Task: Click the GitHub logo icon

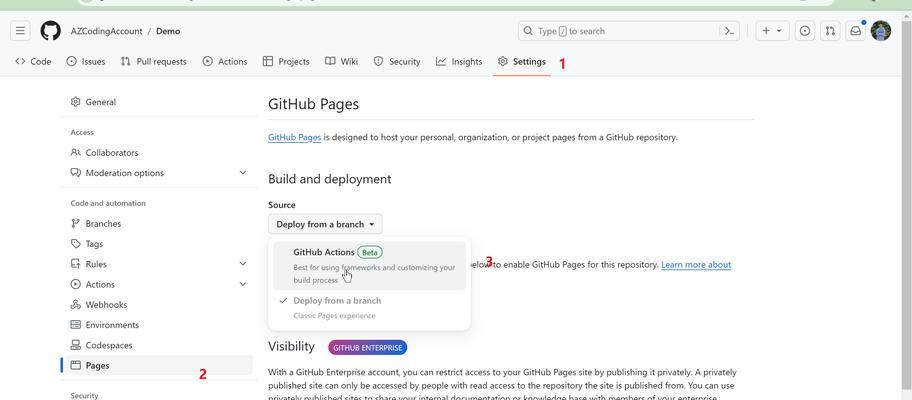Action: click(51, 31)
